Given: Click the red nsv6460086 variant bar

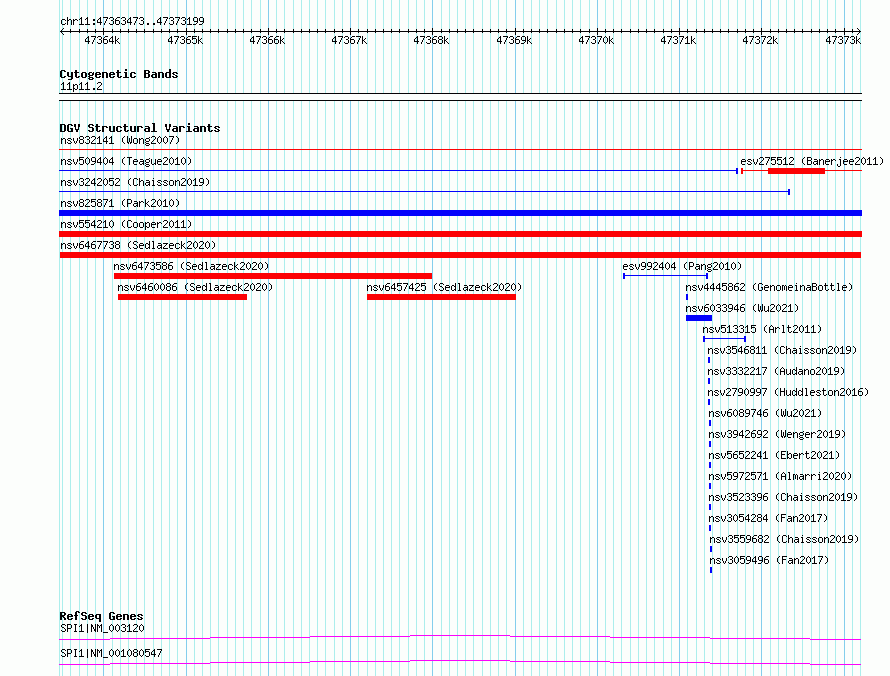Looking at the screenshot, I should point(182,297).
